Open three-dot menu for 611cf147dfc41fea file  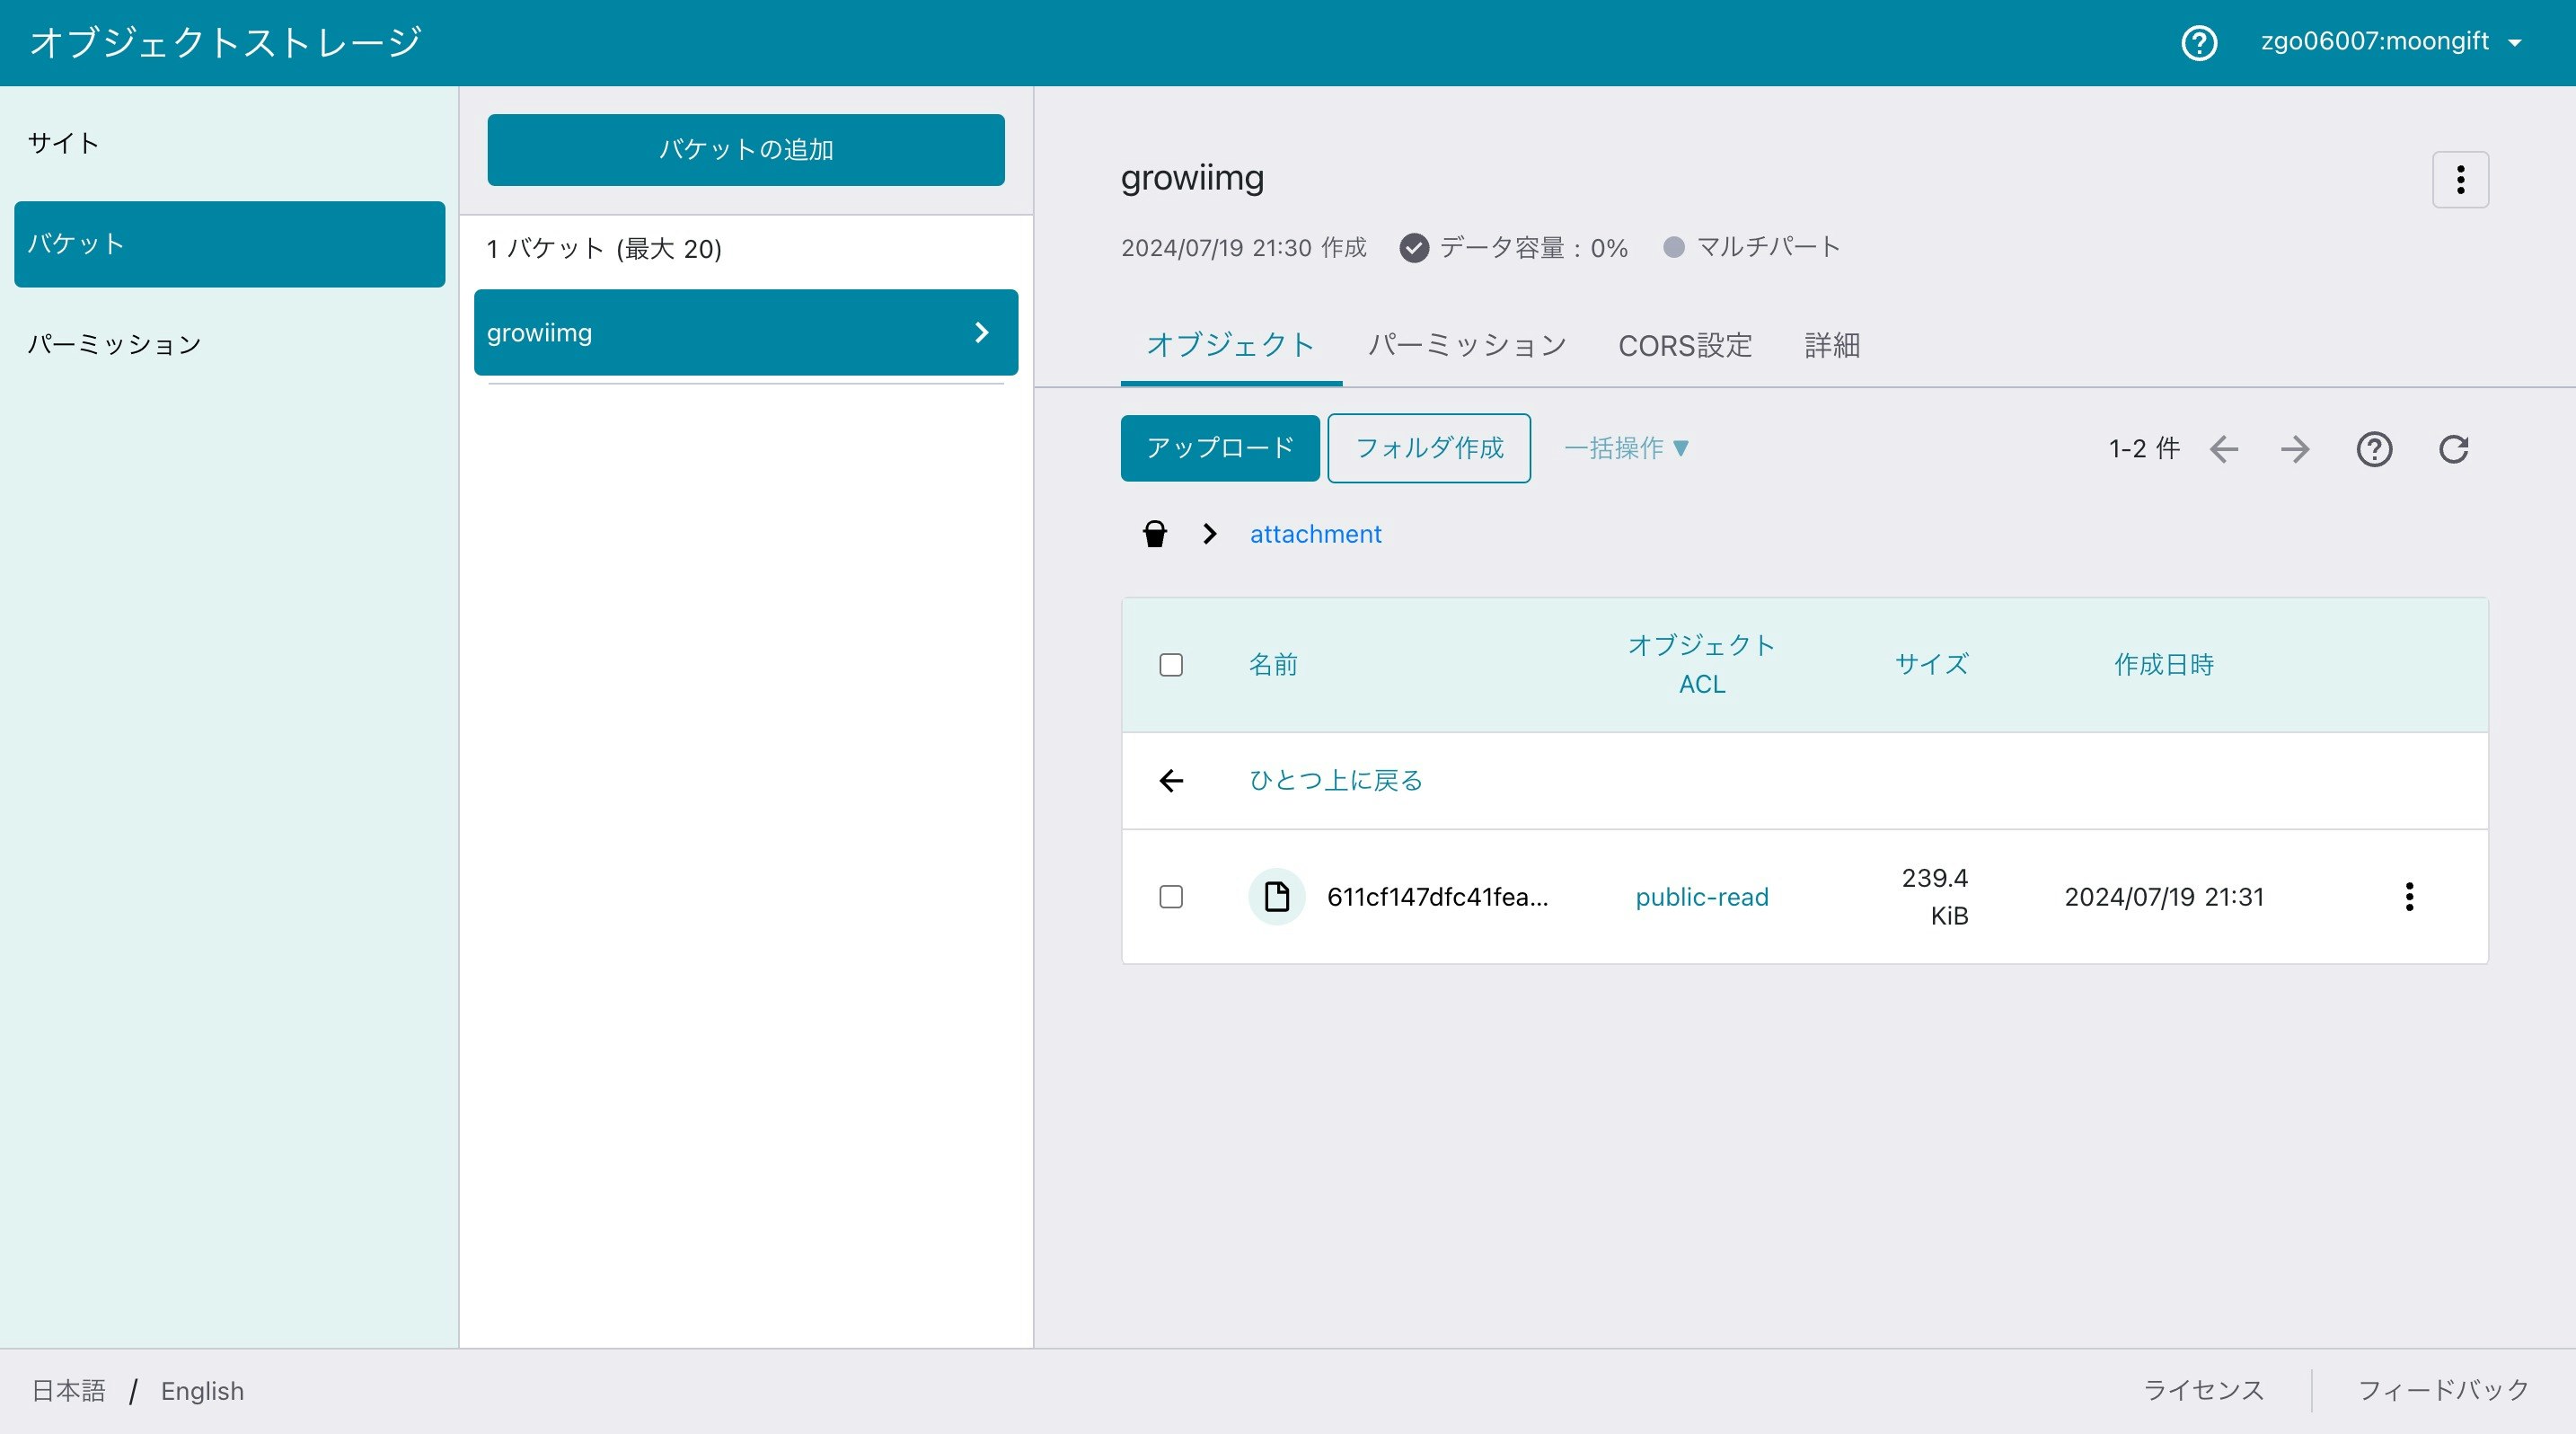pyautogui.click(x=2409, y=896)
